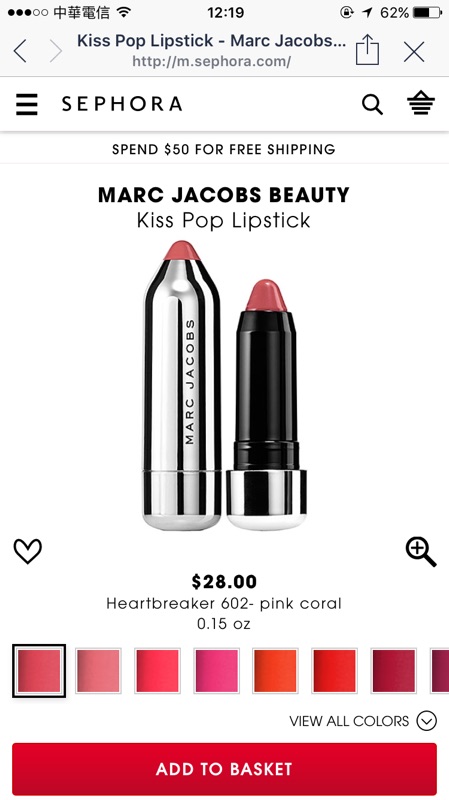Viewport: 449px width, 800px height.
Task: Open the Sephora hamburger menu
Action: click(x=27, y=104)
